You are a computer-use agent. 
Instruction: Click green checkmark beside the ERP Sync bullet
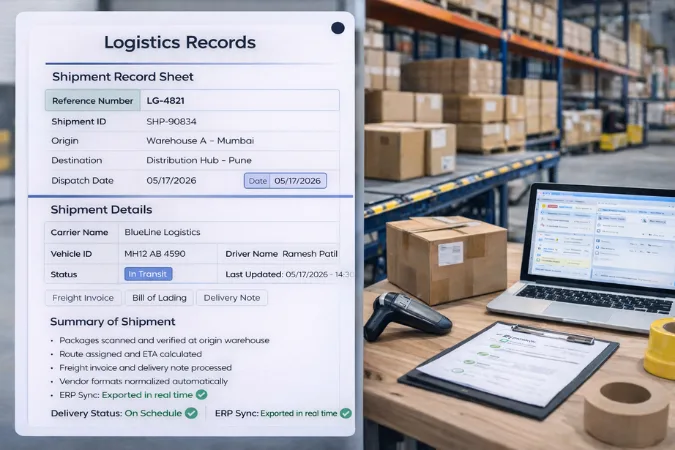click(201, 395)
